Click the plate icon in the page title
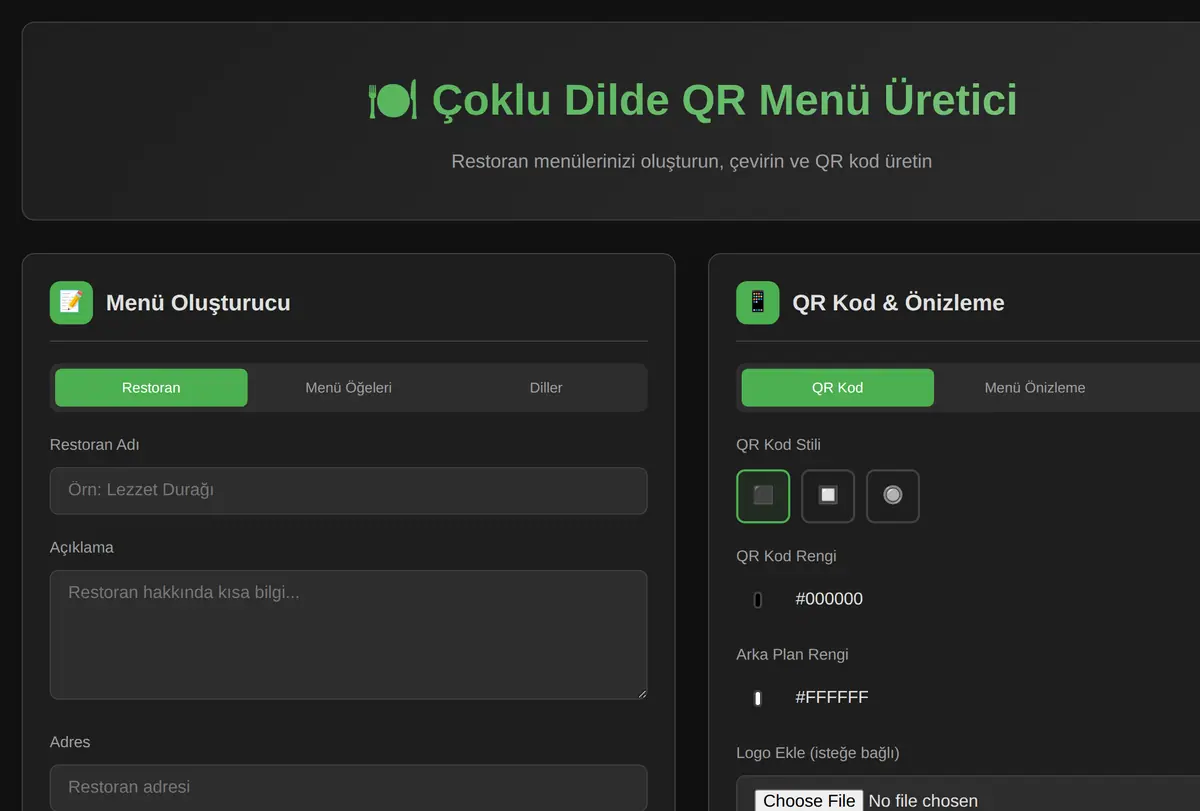Screen dimensions: 1200x811 pyautogui.click(x=393, y=100)
